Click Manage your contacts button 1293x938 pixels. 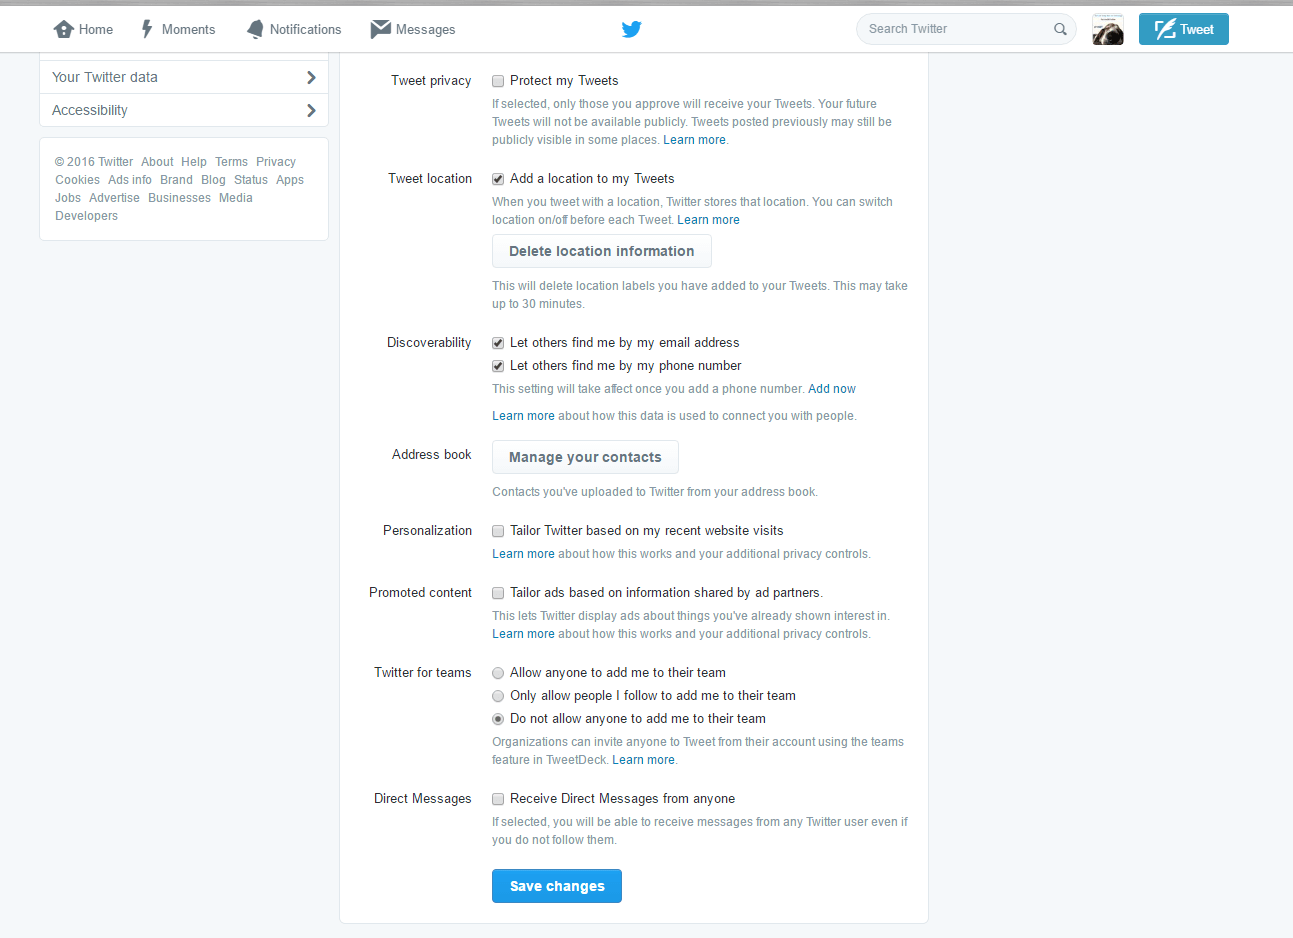(x=585, y=457)
